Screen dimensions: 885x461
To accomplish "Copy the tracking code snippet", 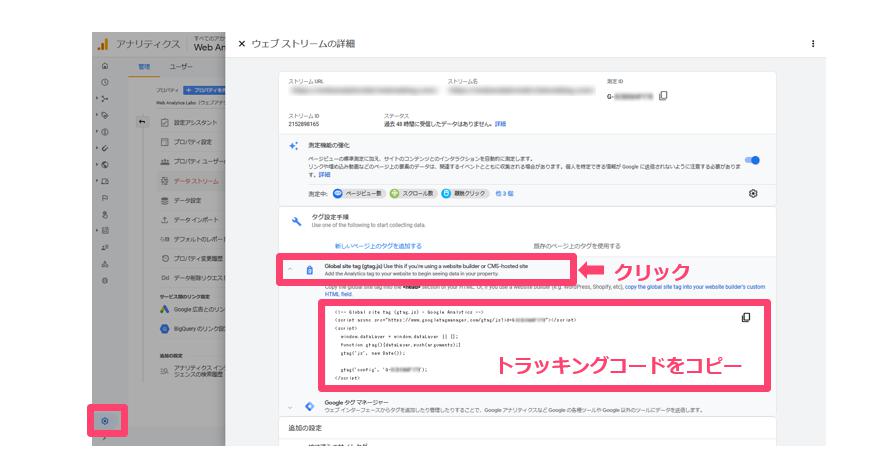I will point(746,318).
